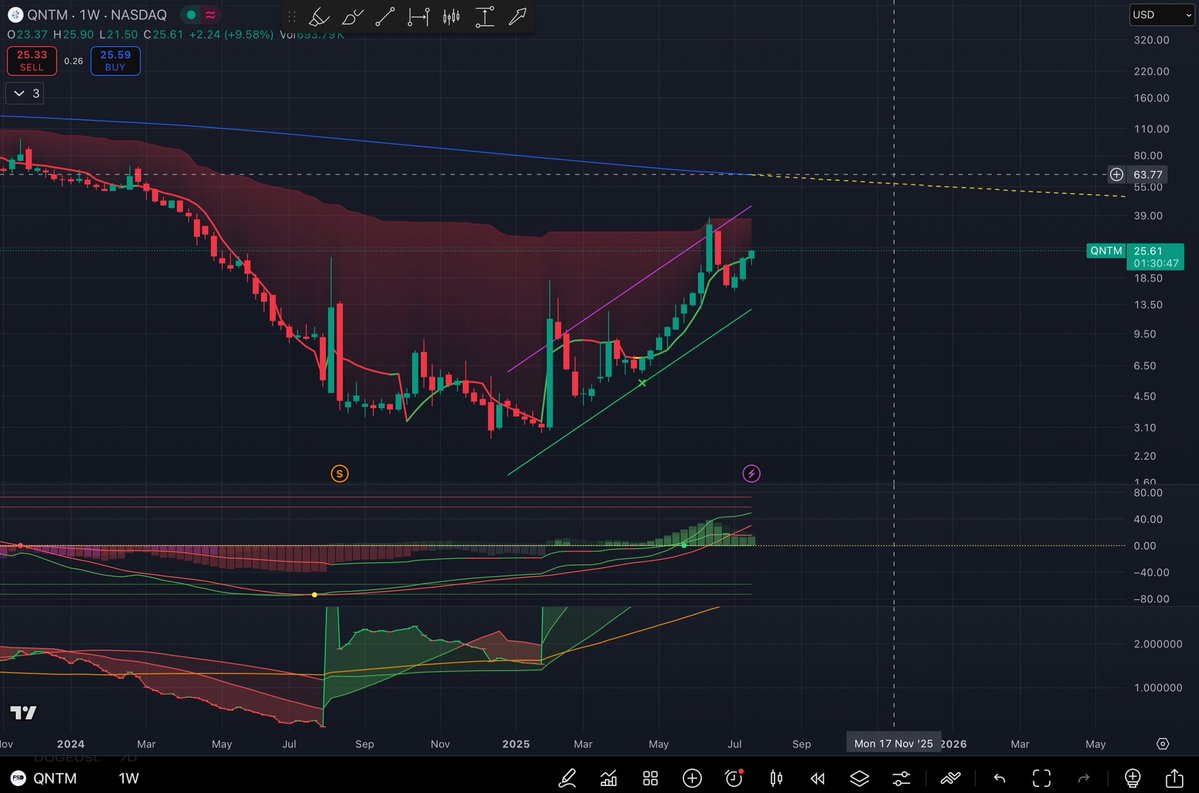
Task: Click the 63.77 crosshair price label
Action: 1147,174
